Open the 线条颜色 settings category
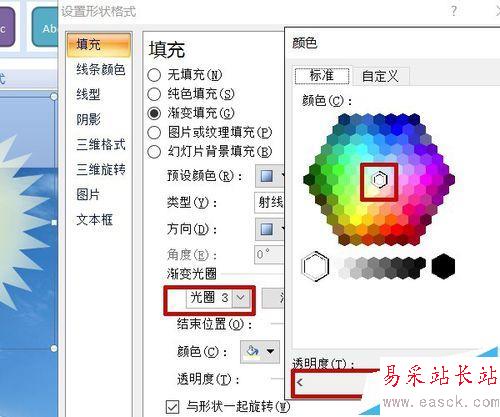The width and height of the screenshot is (500, 417). pyautogui.click(x=100, y=69)
